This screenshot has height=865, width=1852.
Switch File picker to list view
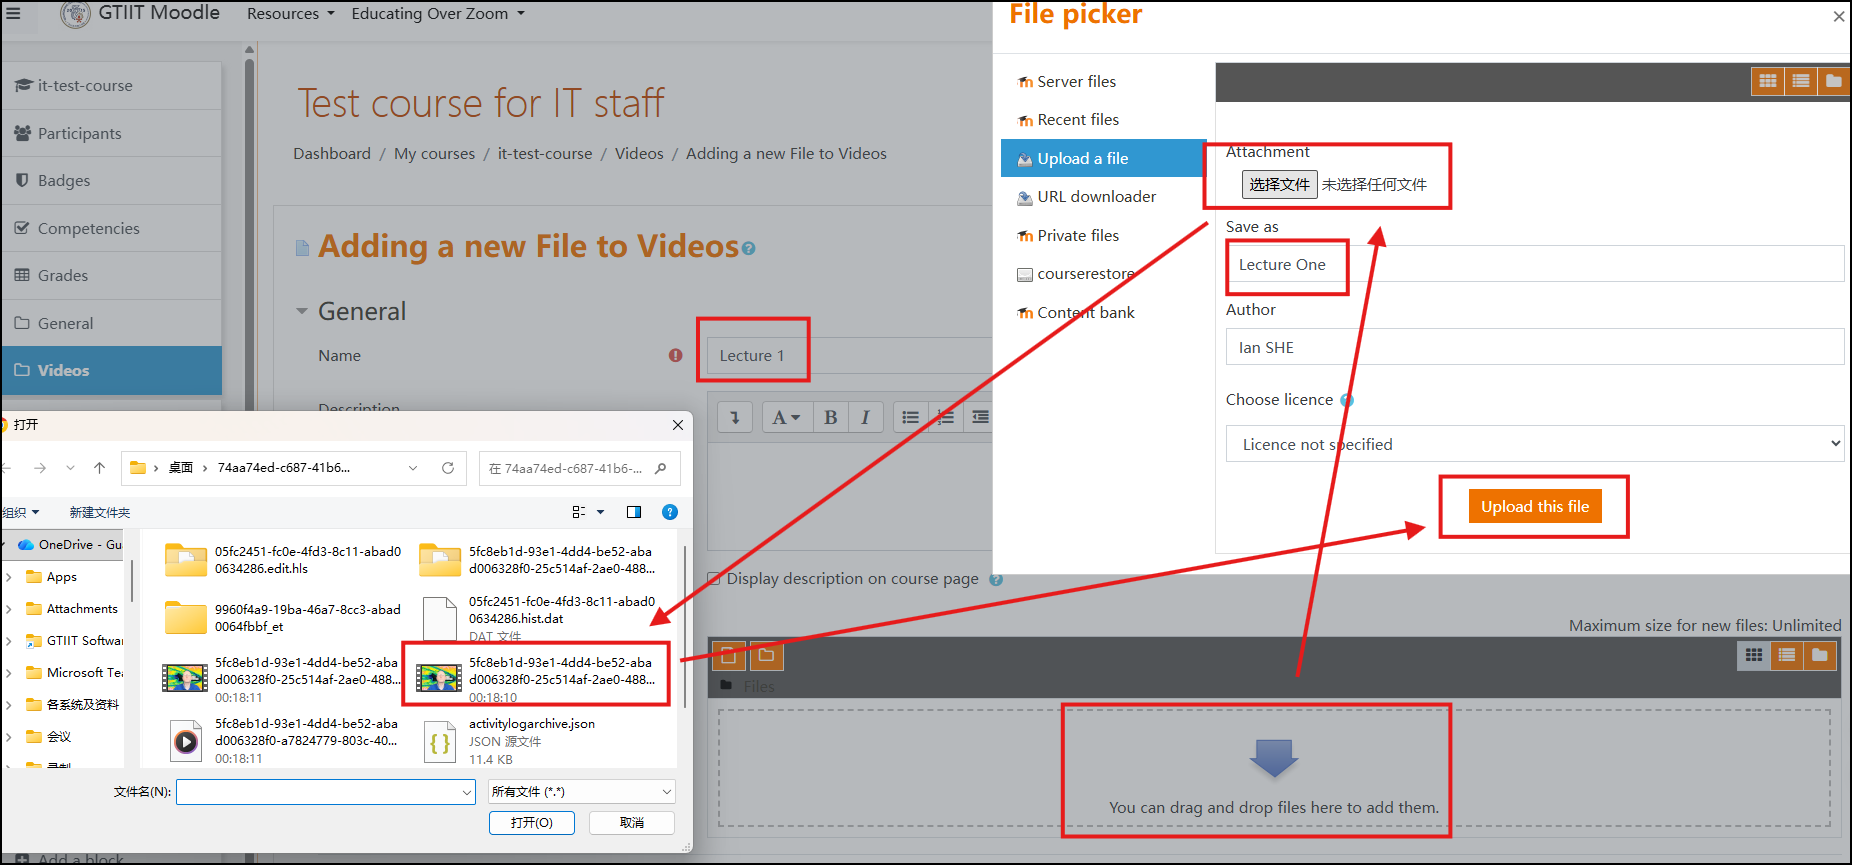coord(1801,81)
